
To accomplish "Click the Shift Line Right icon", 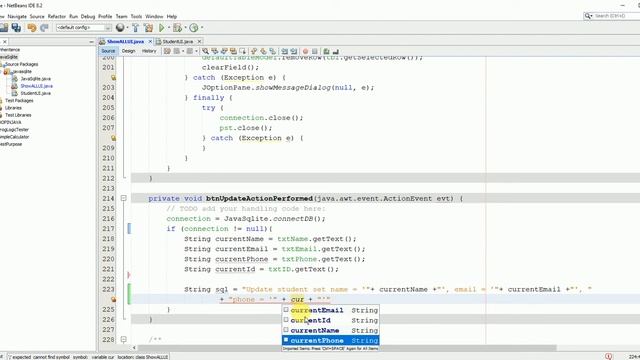I will (x=294, y=51).
